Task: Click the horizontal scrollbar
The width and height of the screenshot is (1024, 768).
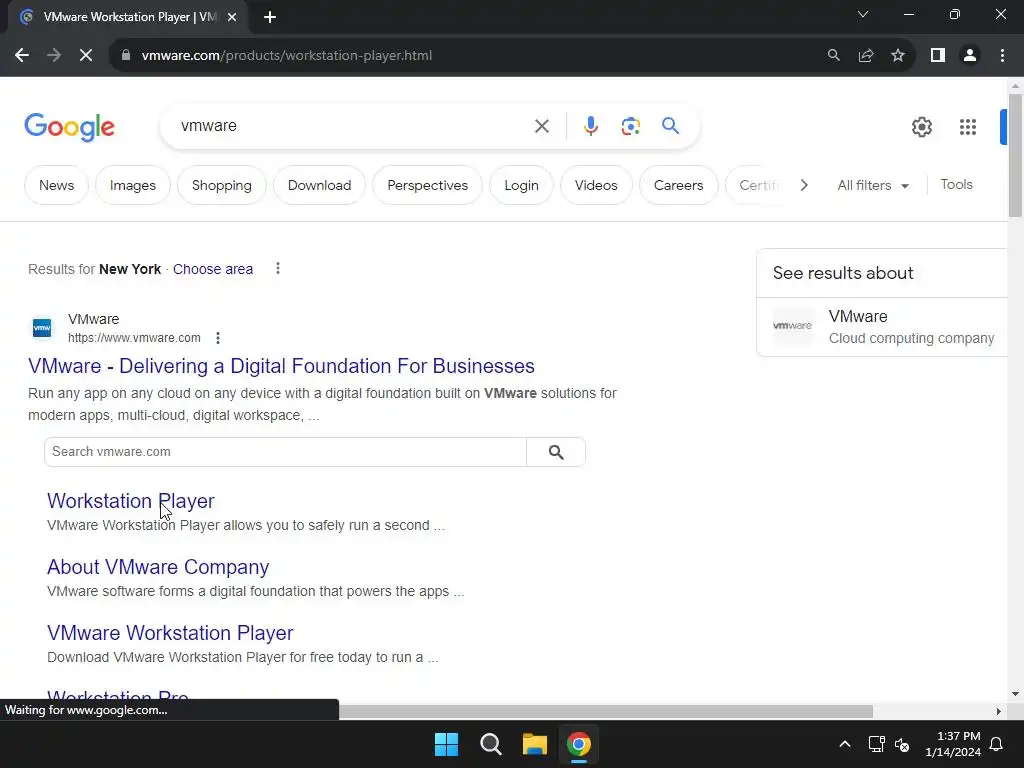Action: pyautogui.click(x=606, y=711)
